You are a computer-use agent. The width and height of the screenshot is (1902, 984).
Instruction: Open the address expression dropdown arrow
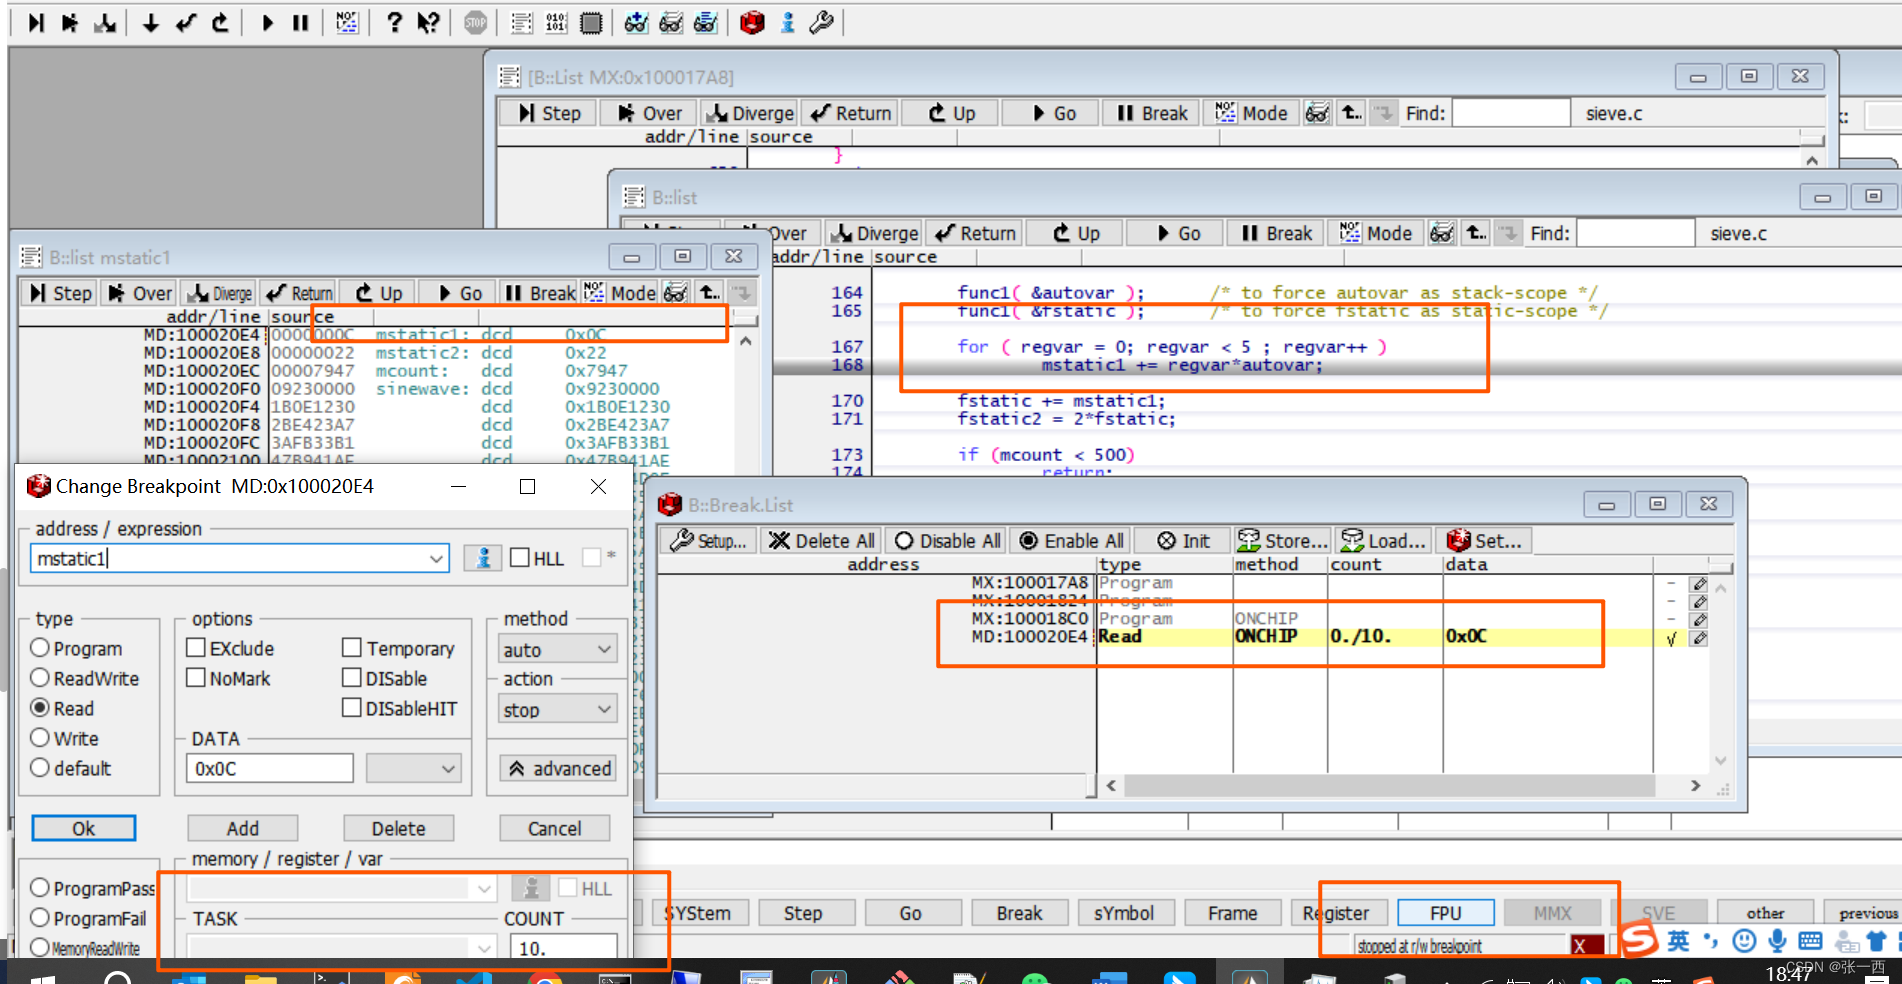[437, 559]
